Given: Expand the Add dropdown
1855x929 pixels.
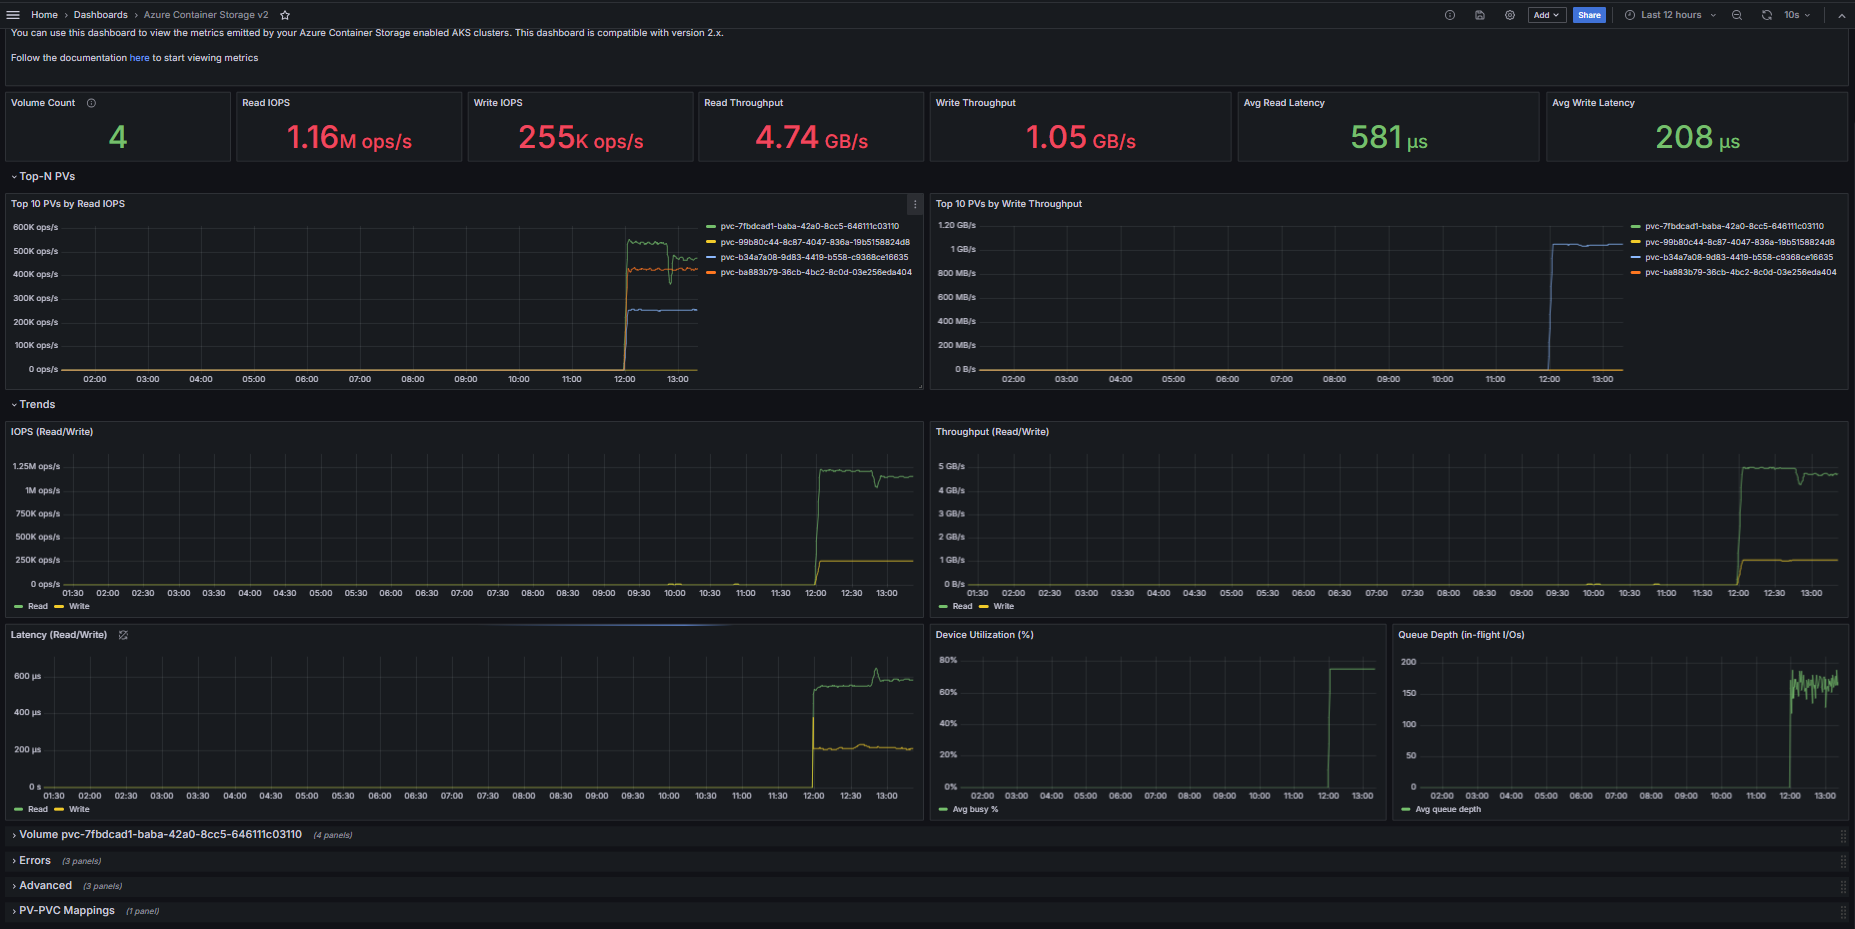Looking at the screenshot, I should (1546, 15).
